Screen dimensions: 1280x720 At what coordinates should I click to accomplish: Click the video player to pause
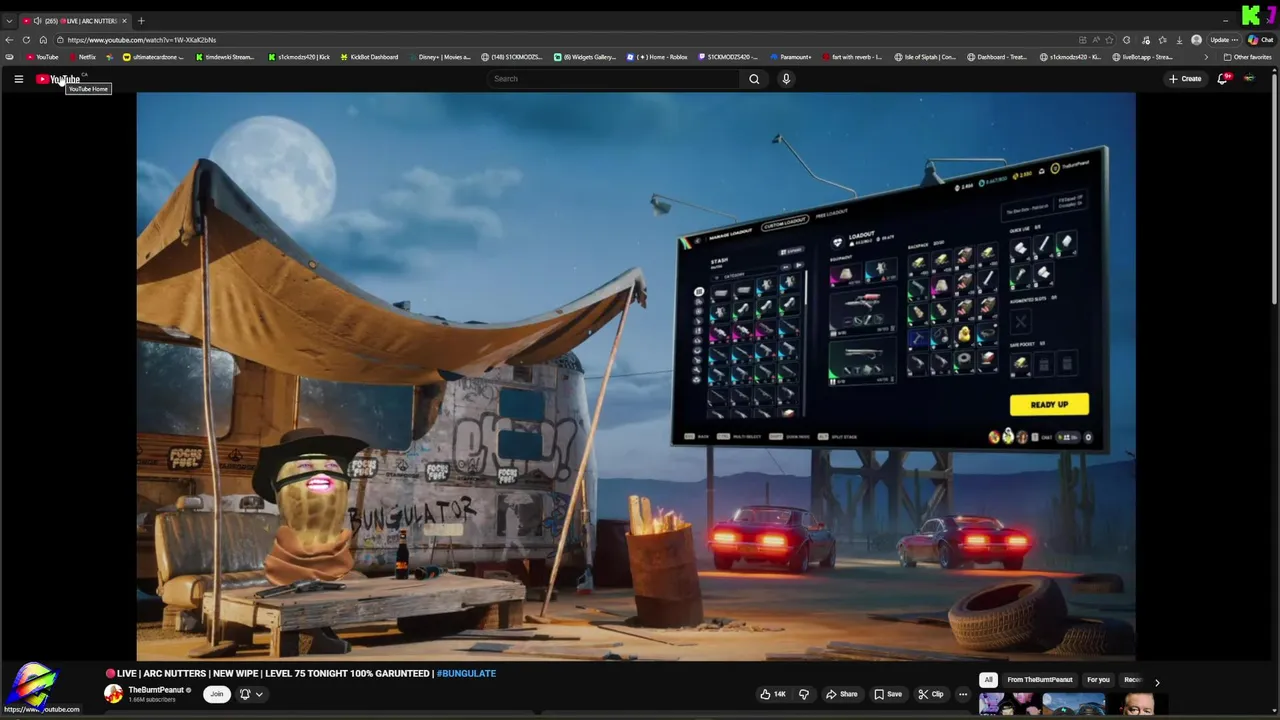(636, 376)
